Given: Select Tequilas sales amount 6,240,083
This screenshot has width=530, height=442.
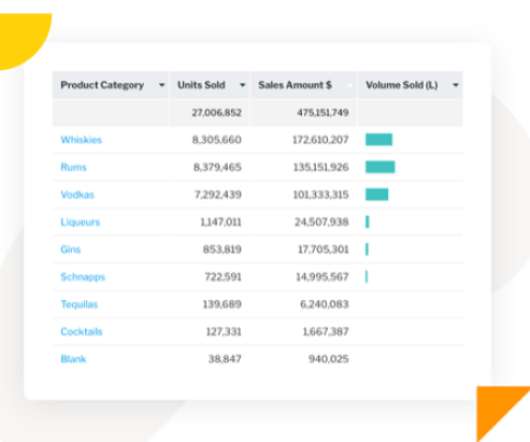Looking at the screenshot, I should (x=324, y=304).
